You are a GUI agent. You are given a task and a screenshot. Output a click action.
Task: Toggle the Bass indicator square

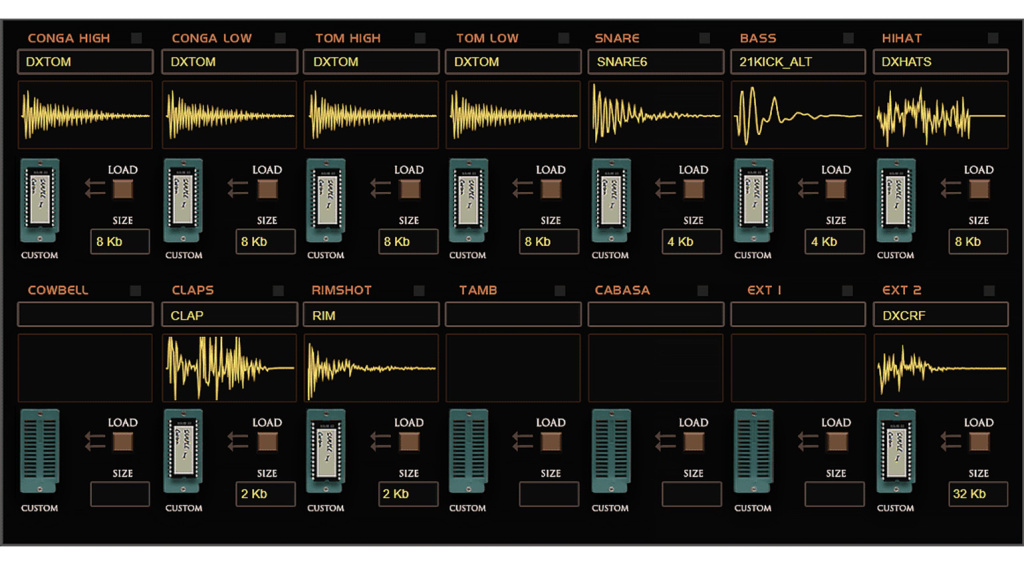[x=848, y=38]
